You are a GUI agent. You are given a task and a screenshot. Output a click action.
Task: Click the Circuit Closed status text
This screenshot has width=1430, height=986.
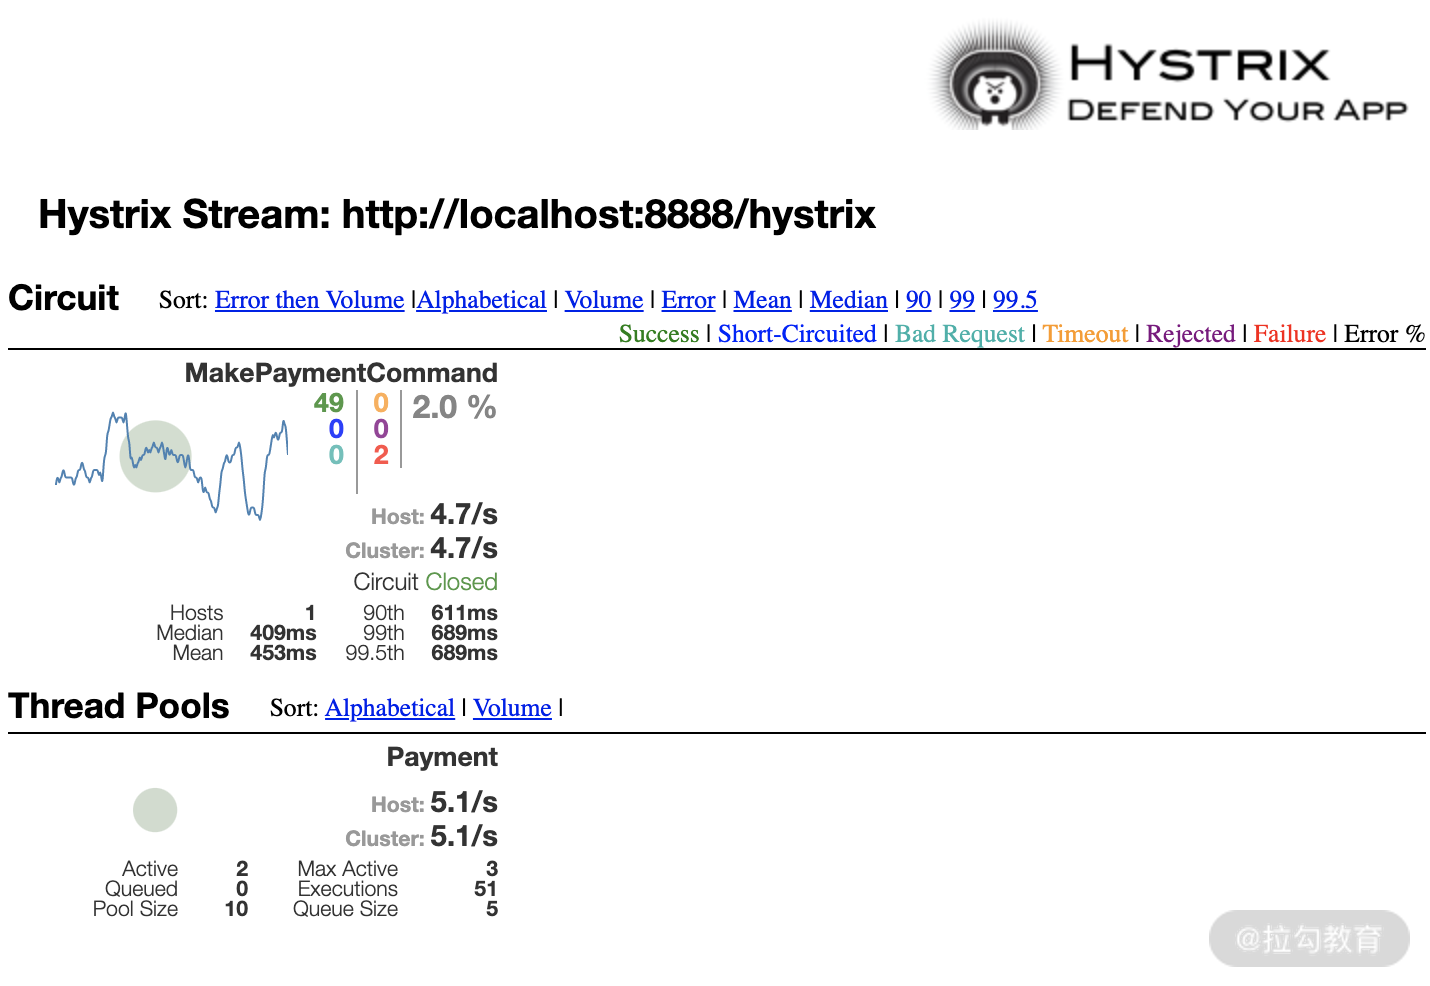click(x=425, y=582)
